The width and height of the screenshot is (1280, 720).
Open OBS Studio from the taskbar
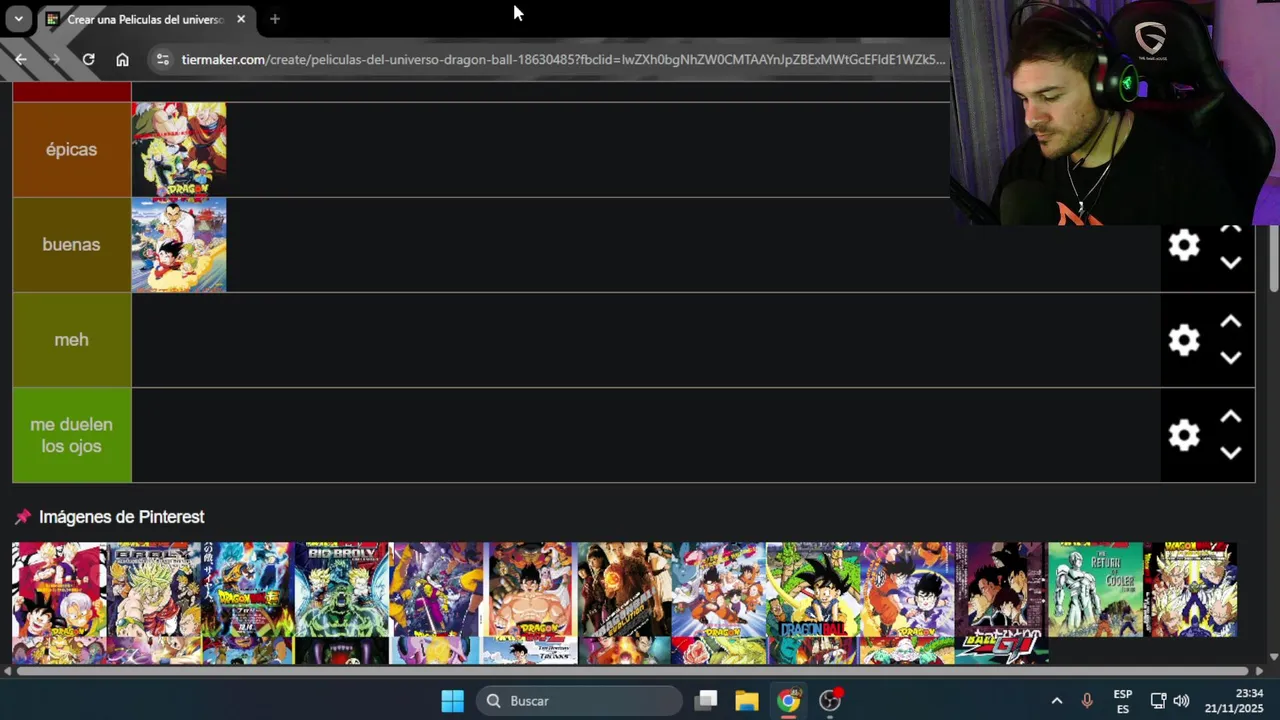point(830,701)
